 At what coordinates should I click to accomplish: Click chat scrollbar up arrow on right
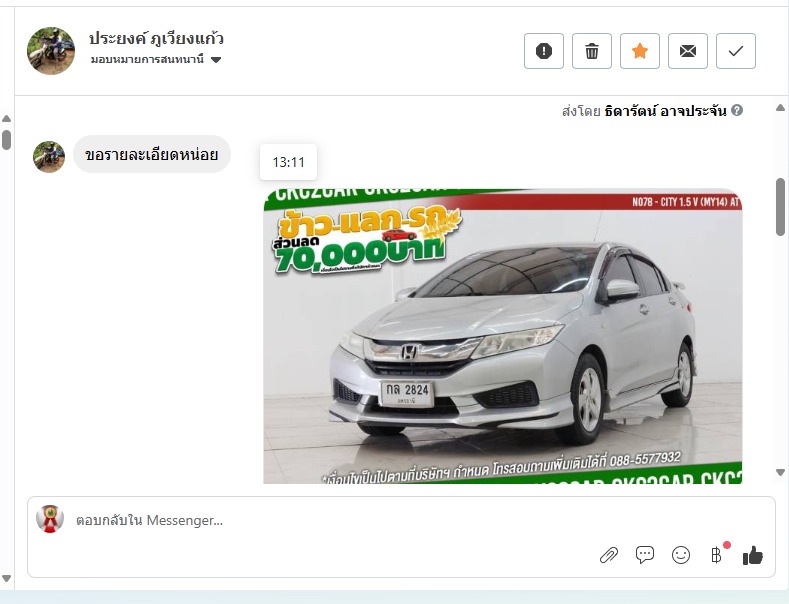click(x=780, y=107)
